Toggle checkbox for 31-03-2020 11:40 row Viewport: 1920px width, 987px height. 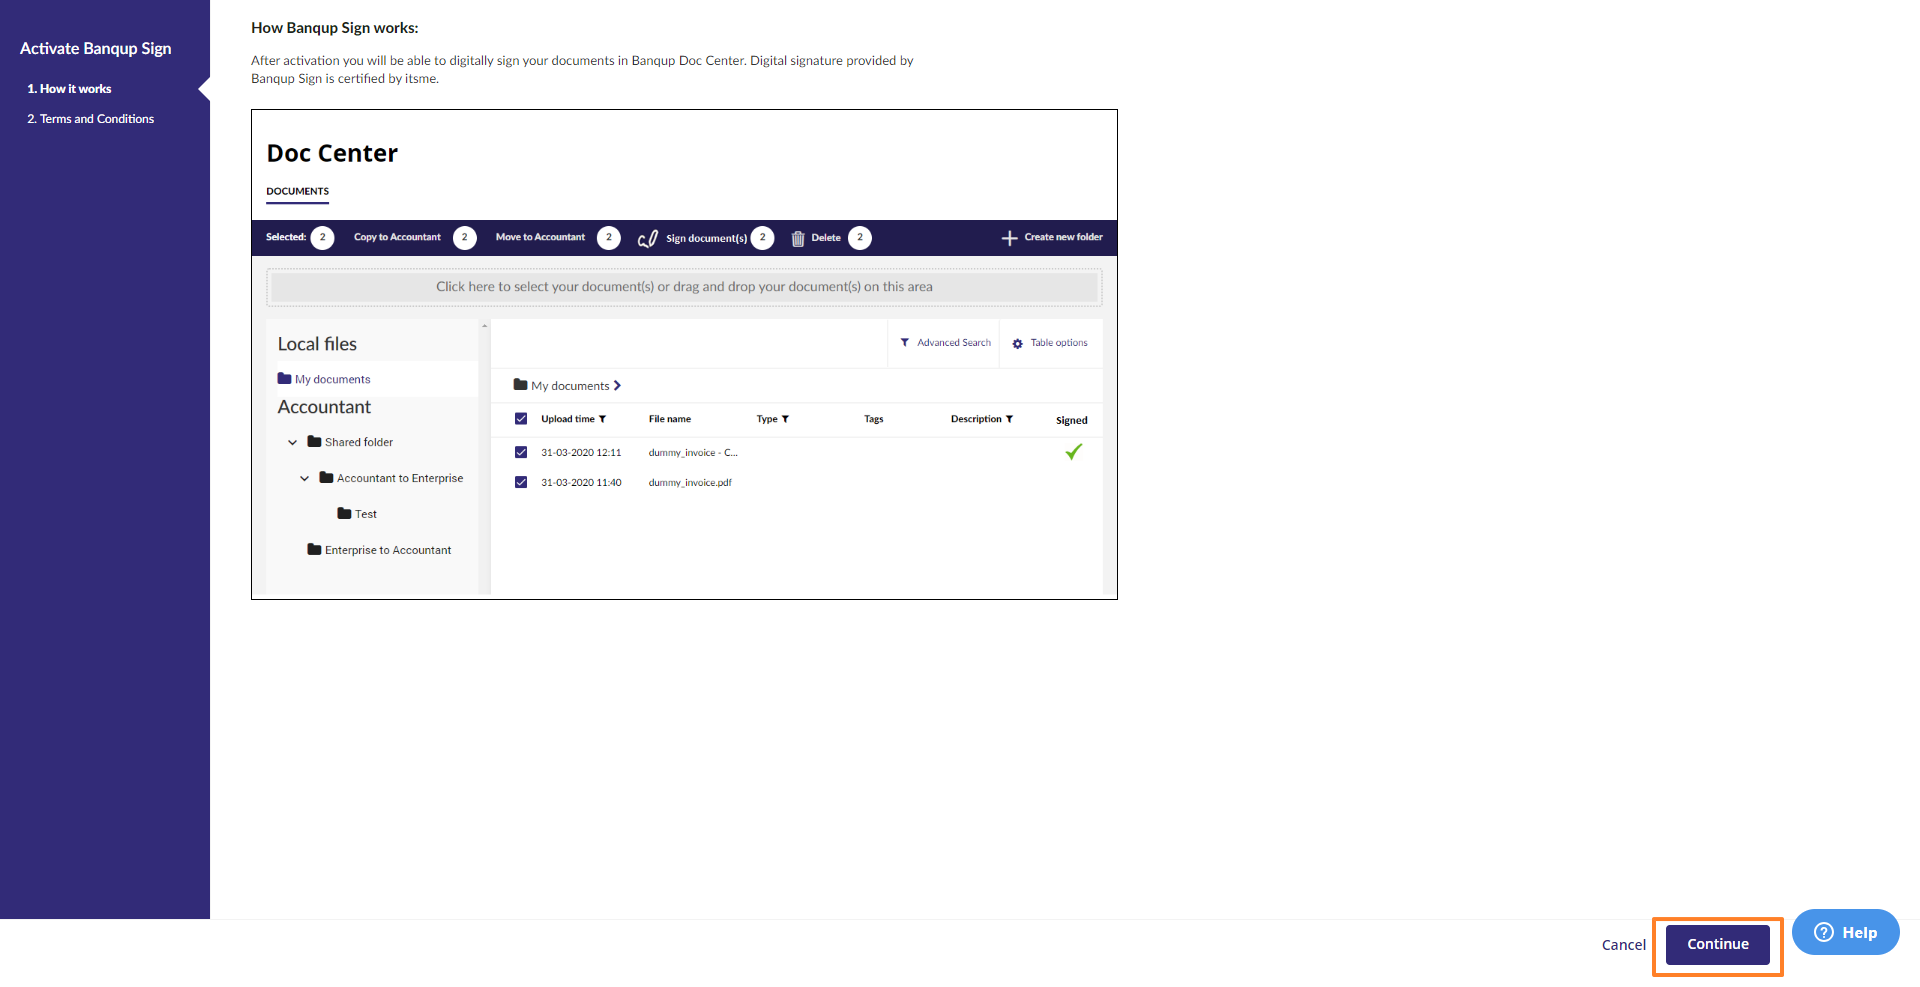[x=521, y=482]
